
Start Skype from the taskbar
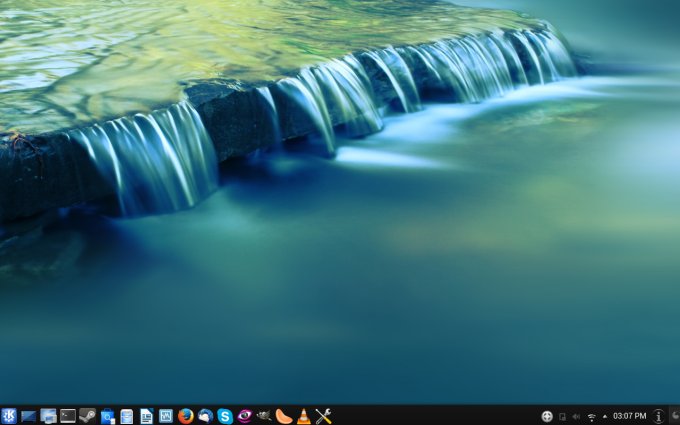(225, 416)
